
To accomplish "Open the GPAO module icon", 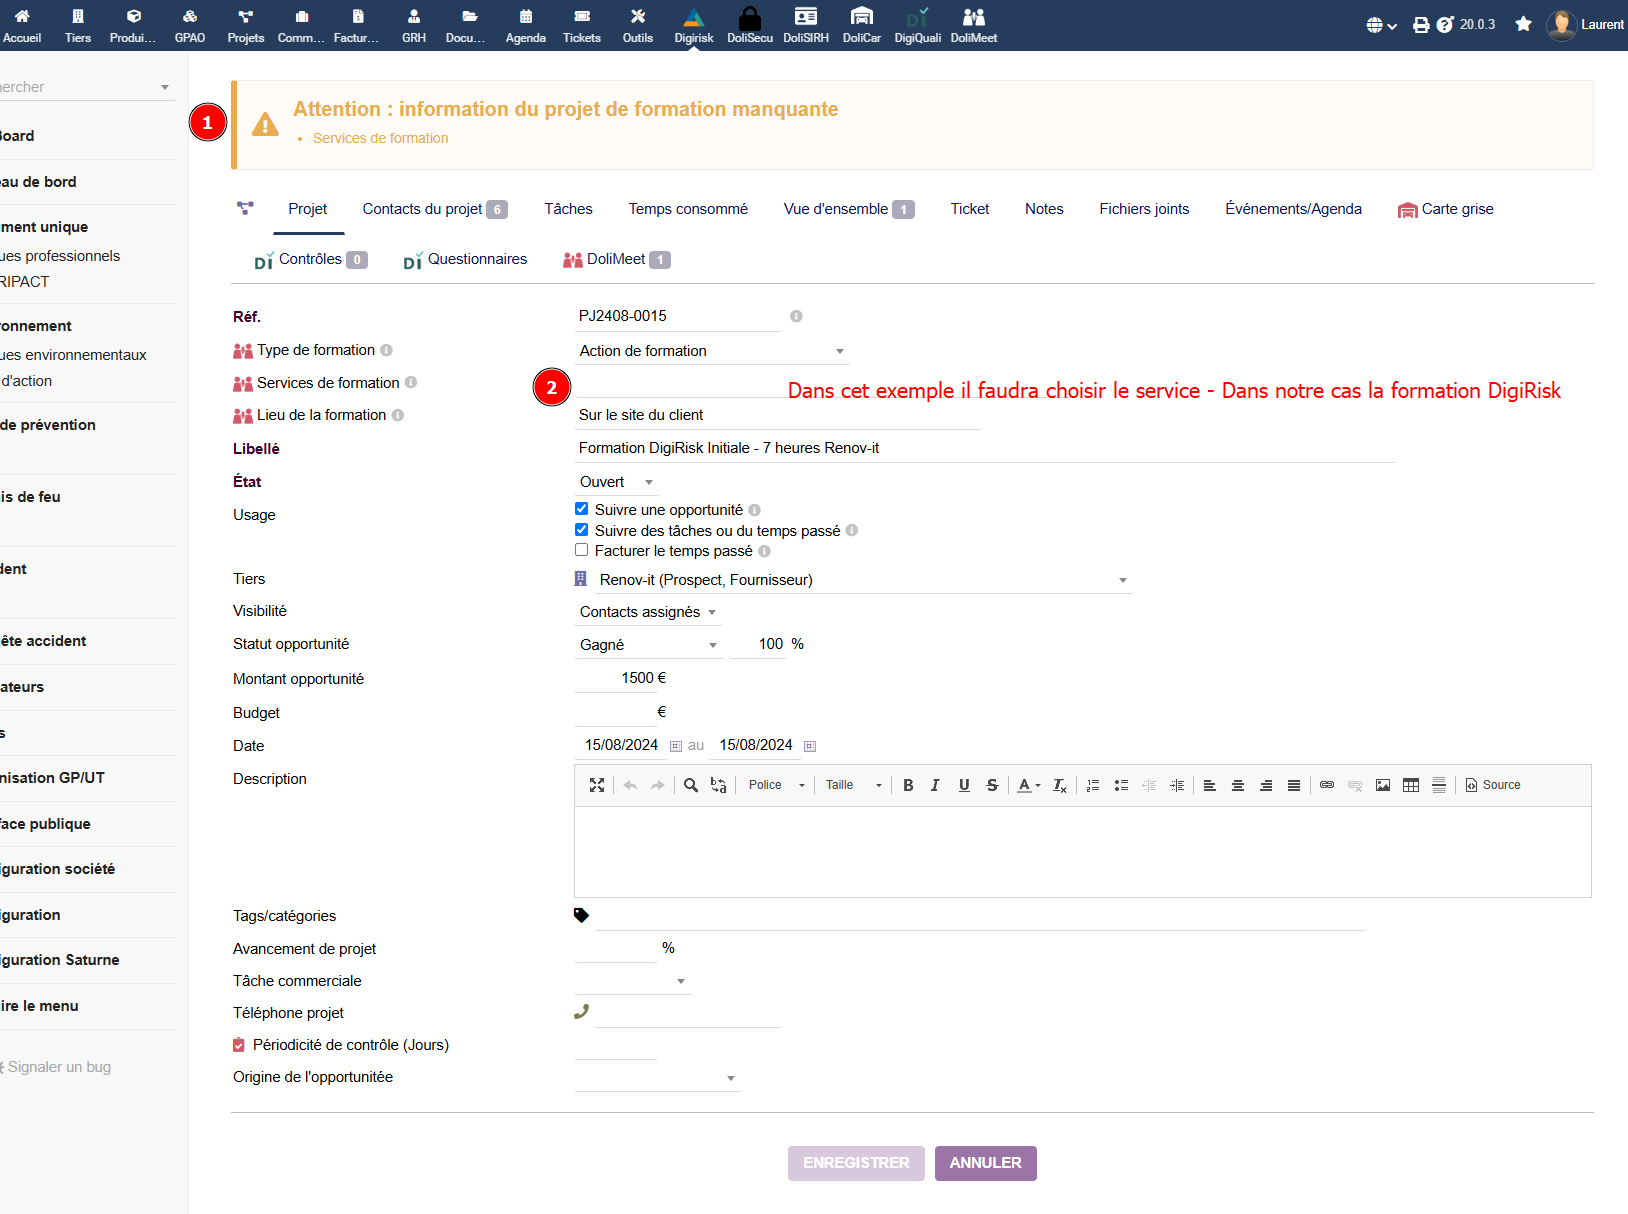I will click(190, 16).
